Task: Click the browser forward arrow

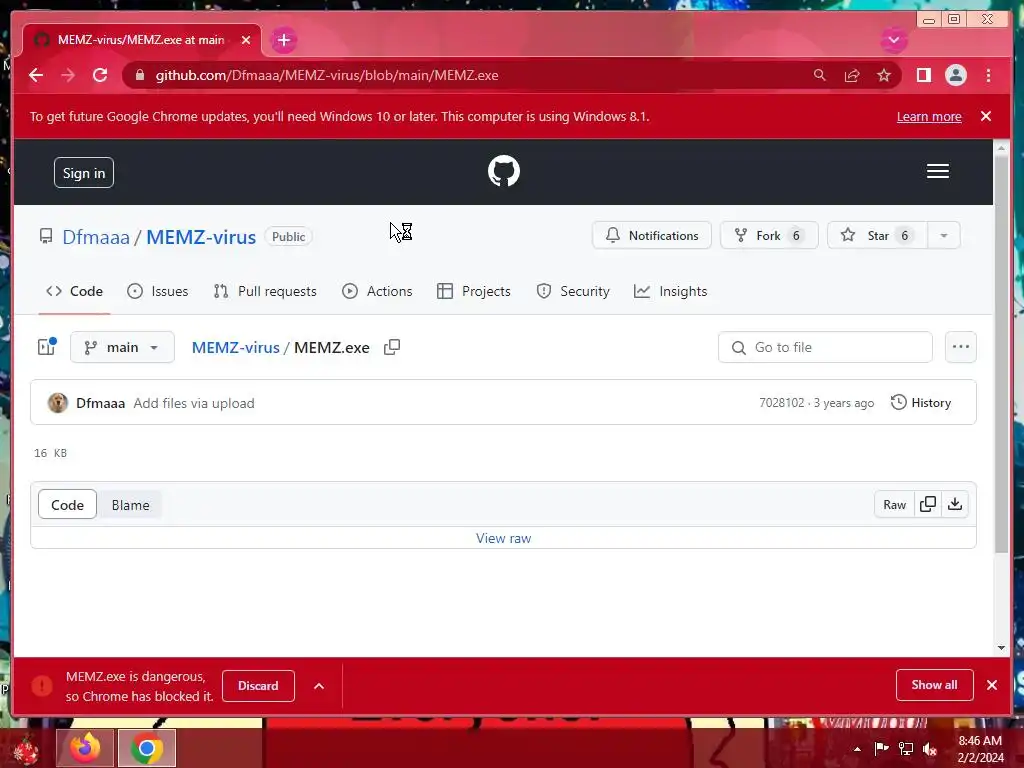Action: [68, 76]
